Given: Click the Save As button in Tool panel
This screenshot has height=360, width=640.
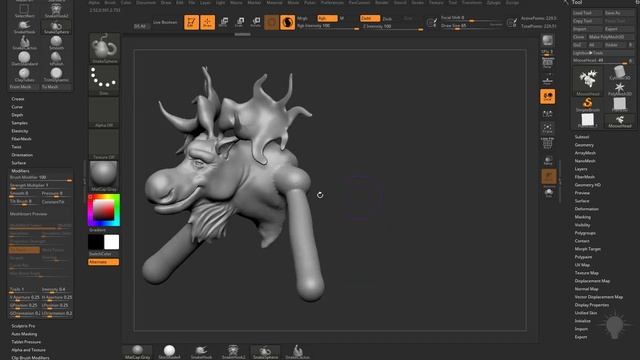Looking at the screenshot, I should tap(619, 13).
